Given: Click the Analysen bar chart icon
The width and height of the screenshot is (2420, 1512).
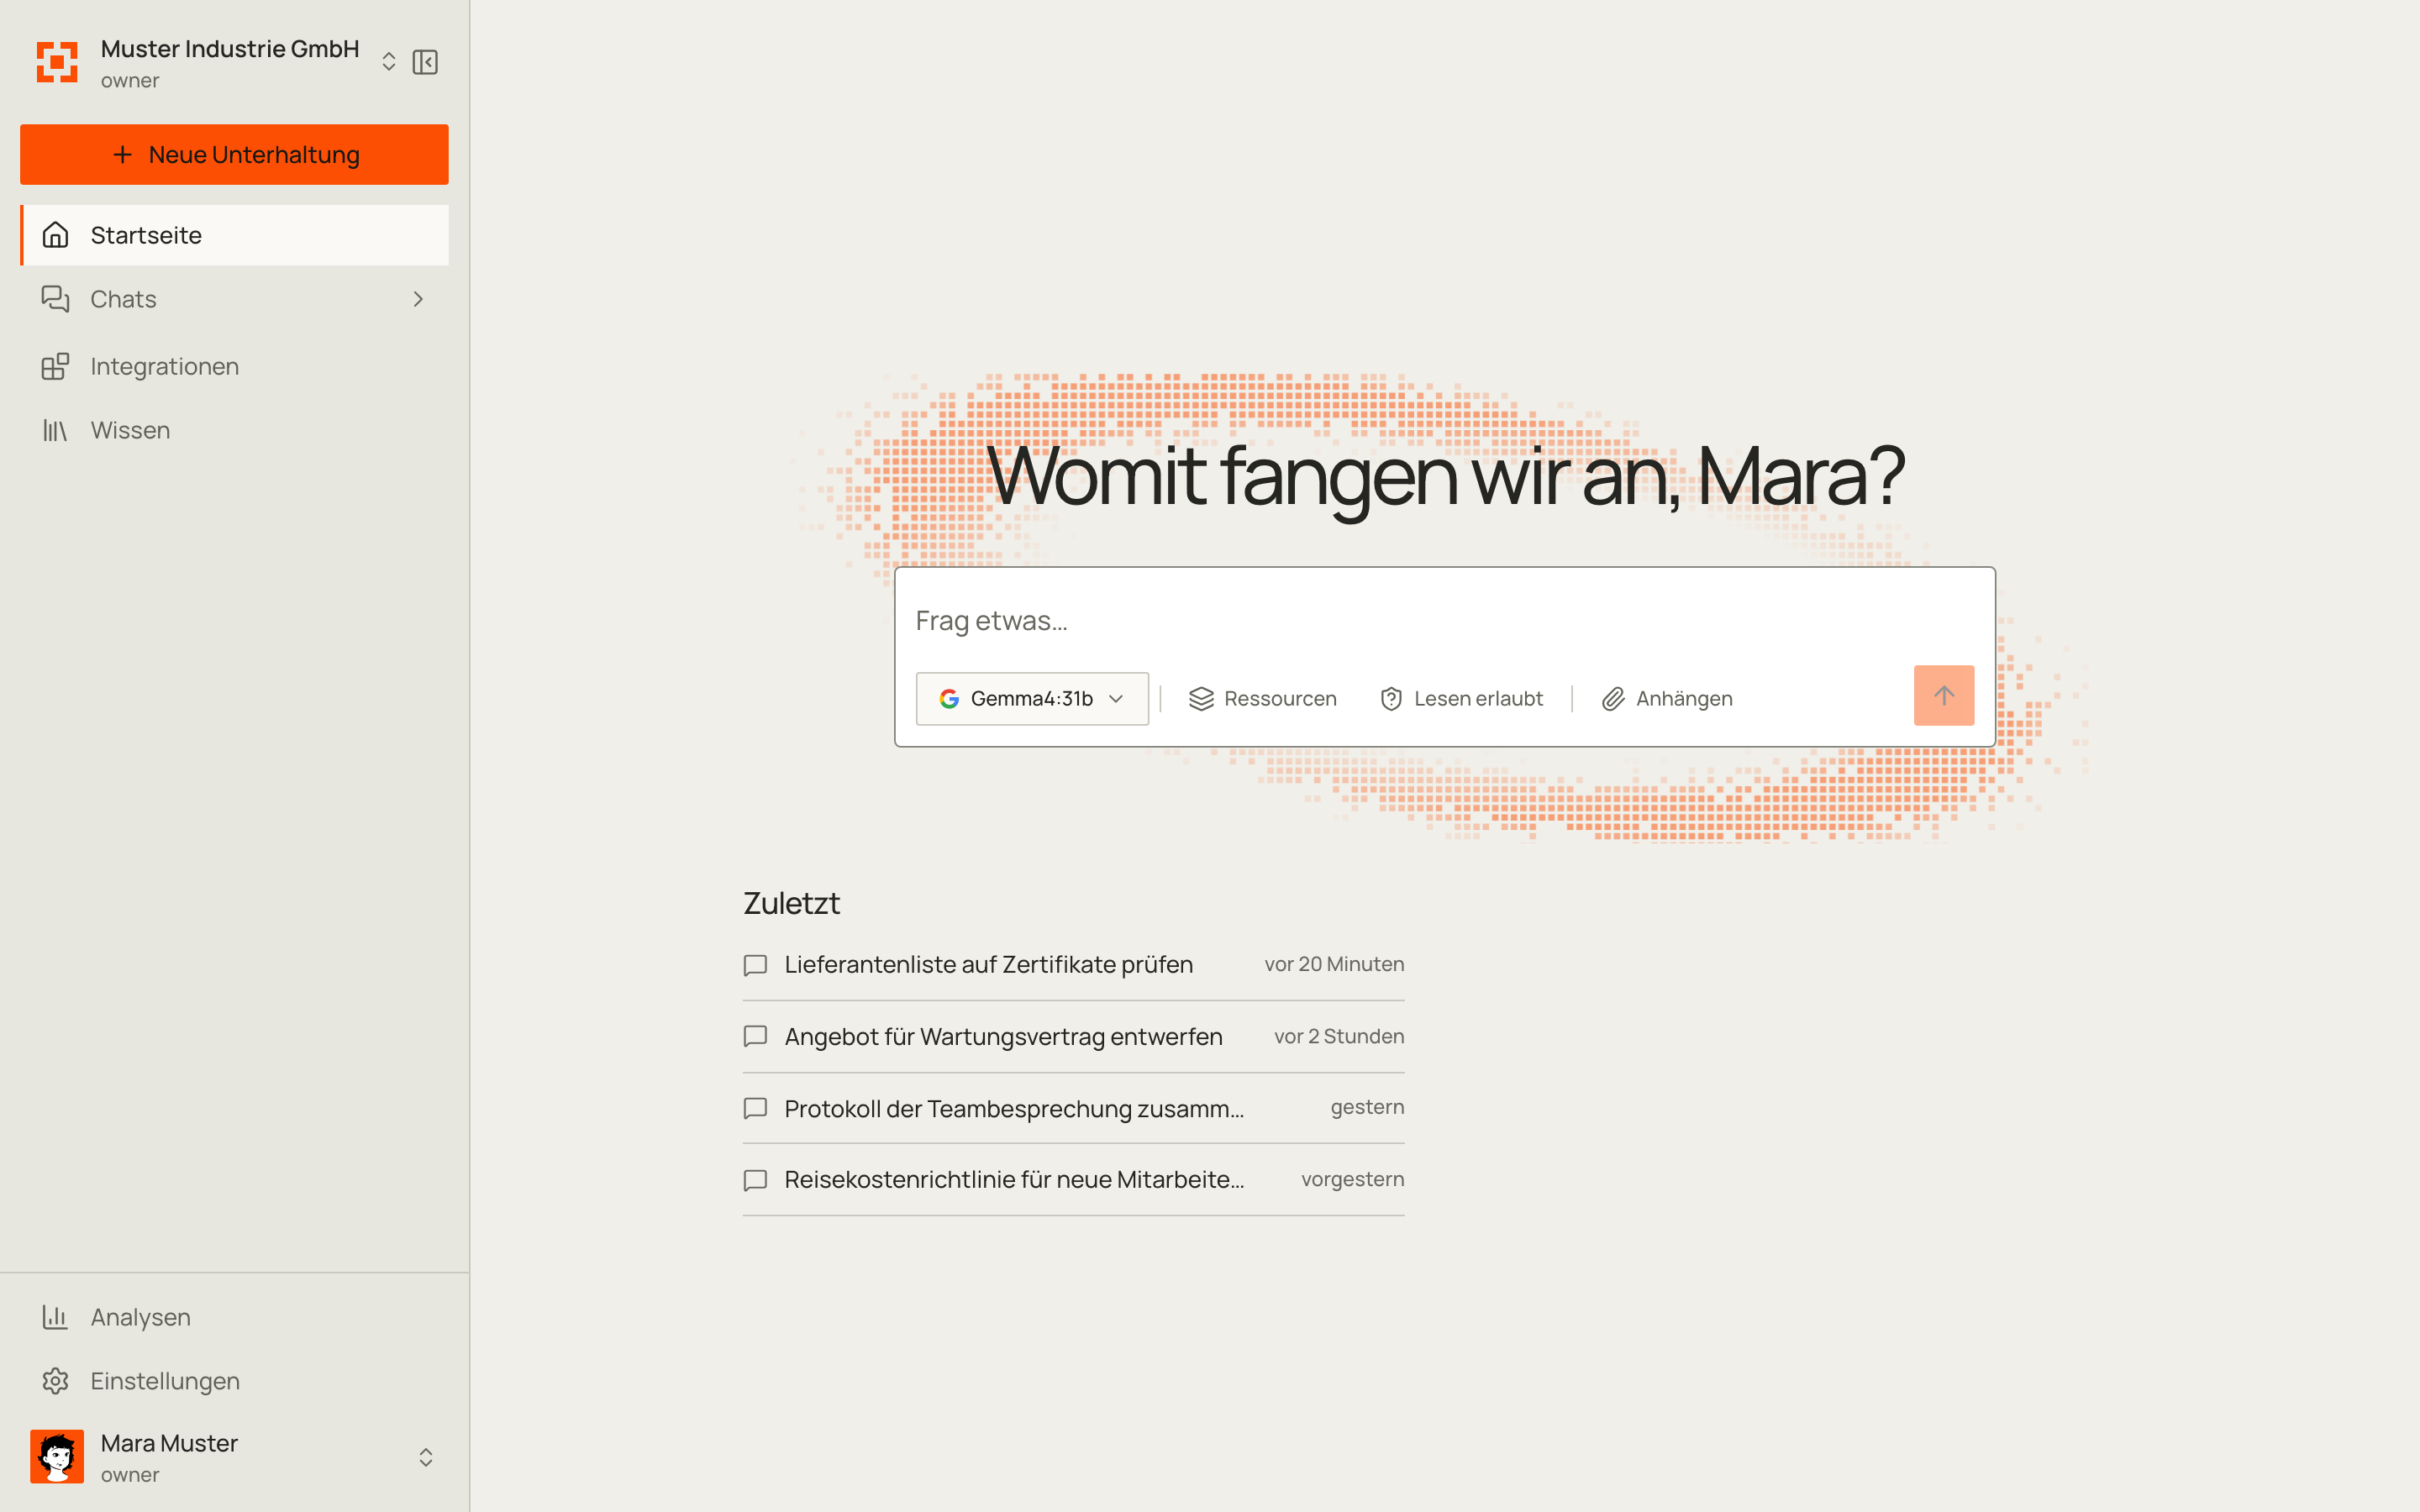Looking at the screenshot, I should click(x=56, y=1317).
